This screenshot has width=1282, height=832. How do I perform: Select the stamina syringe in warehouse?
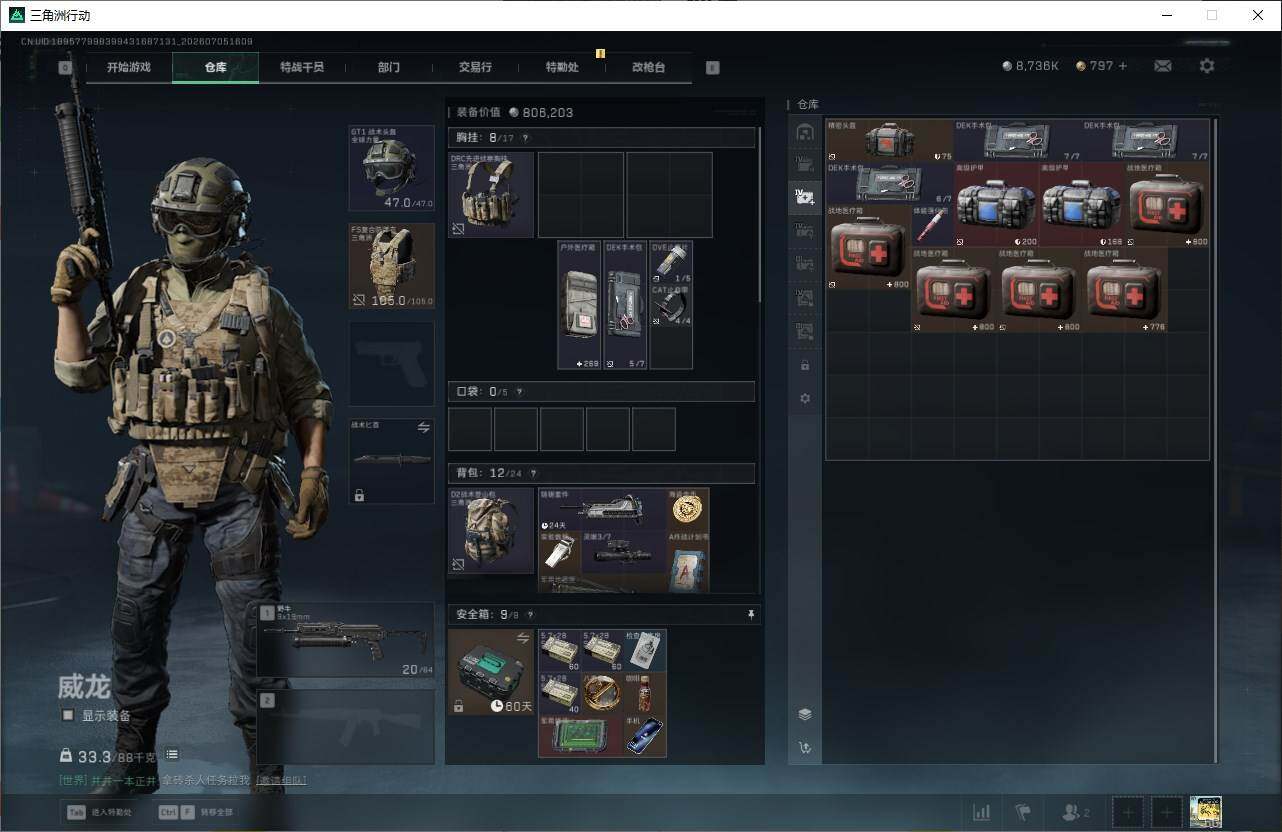(x=933, y=225)
